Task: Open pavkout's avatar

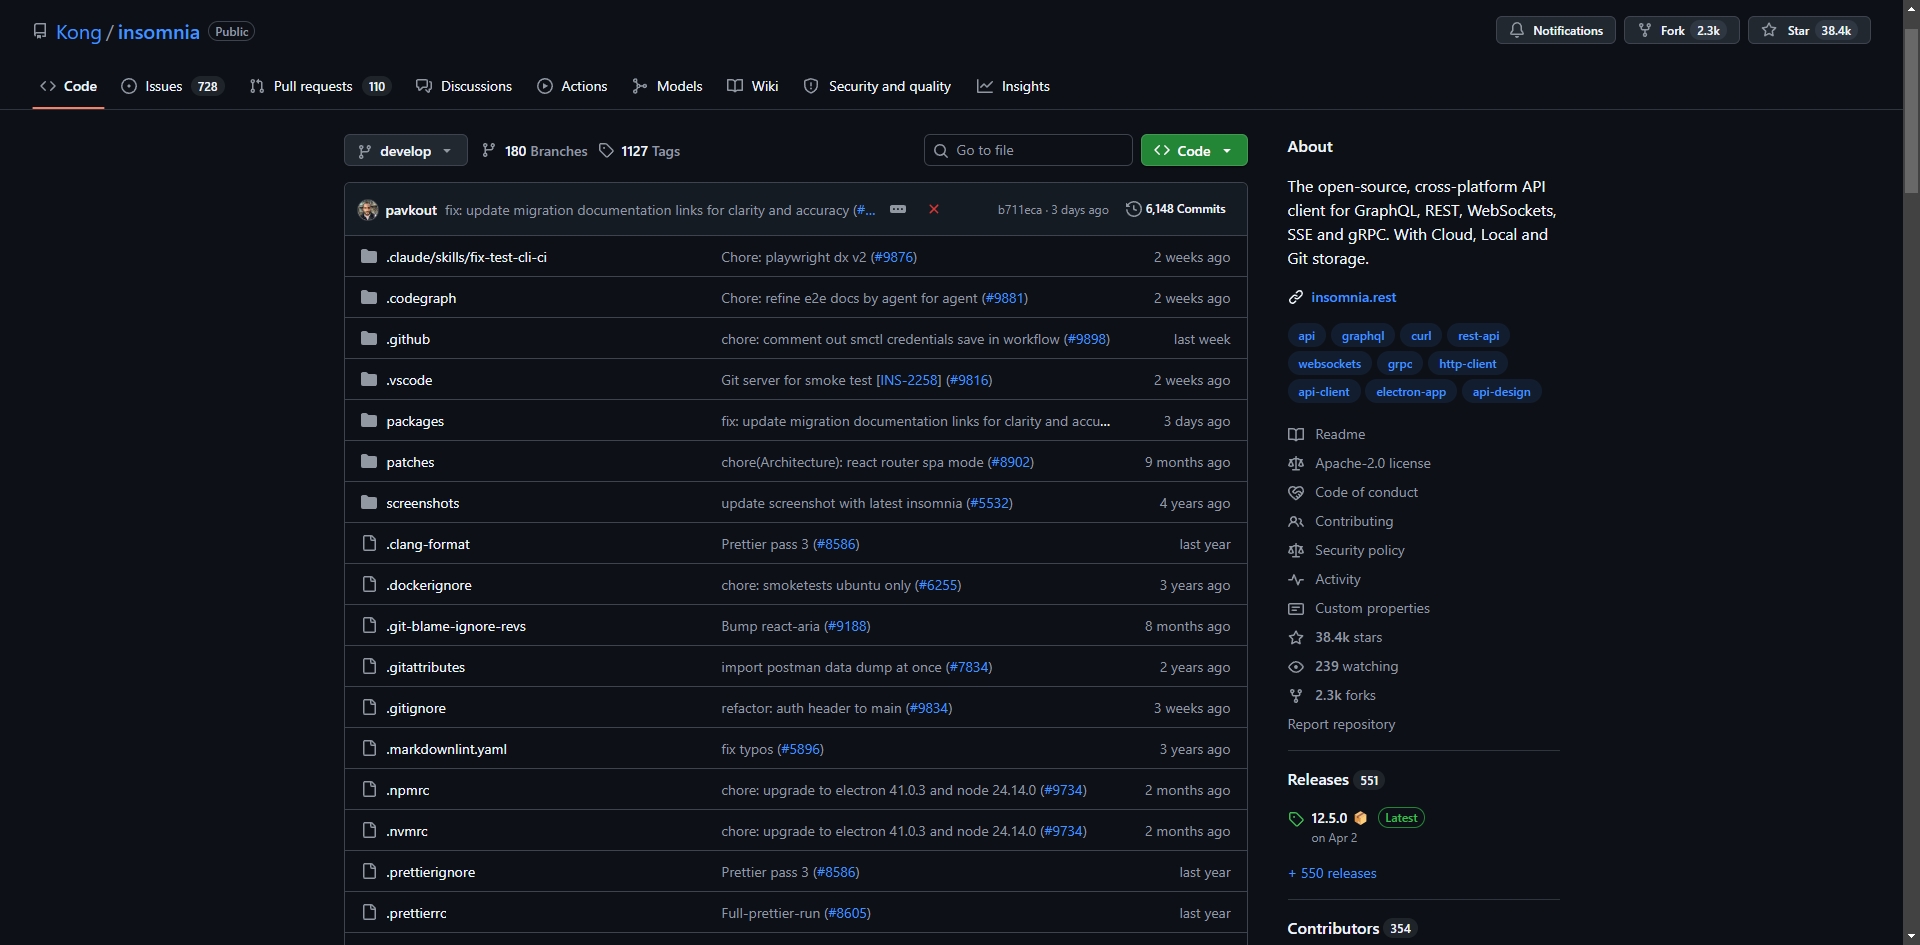Action: coord(368,210)
